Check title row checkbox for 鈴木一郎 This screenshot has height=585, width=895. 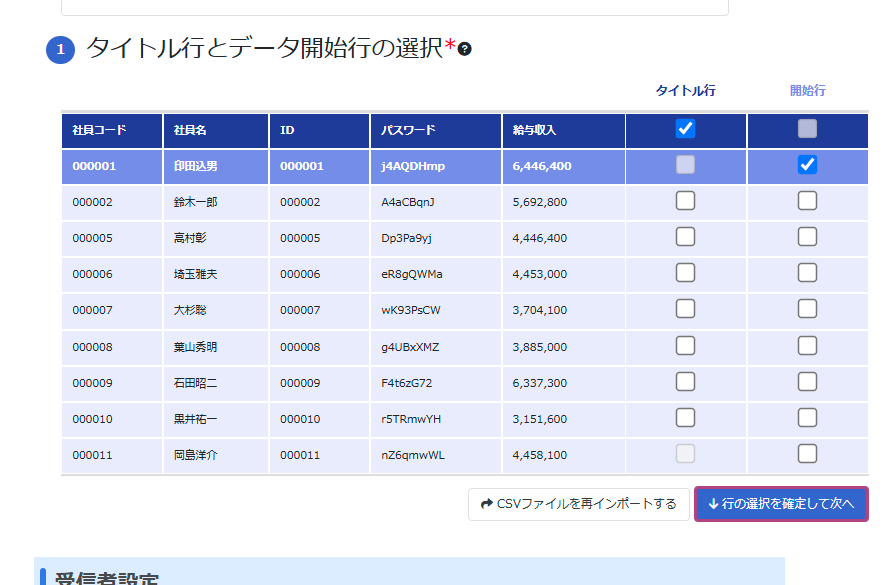[685, 201]
